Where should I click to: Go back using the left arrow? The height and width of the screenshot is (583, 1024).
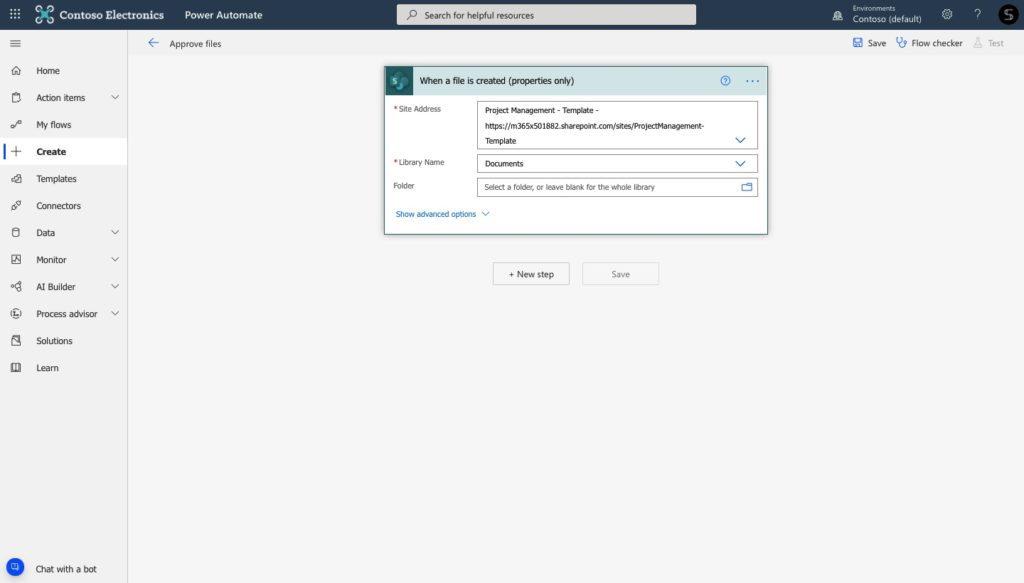tap(153, 43)
